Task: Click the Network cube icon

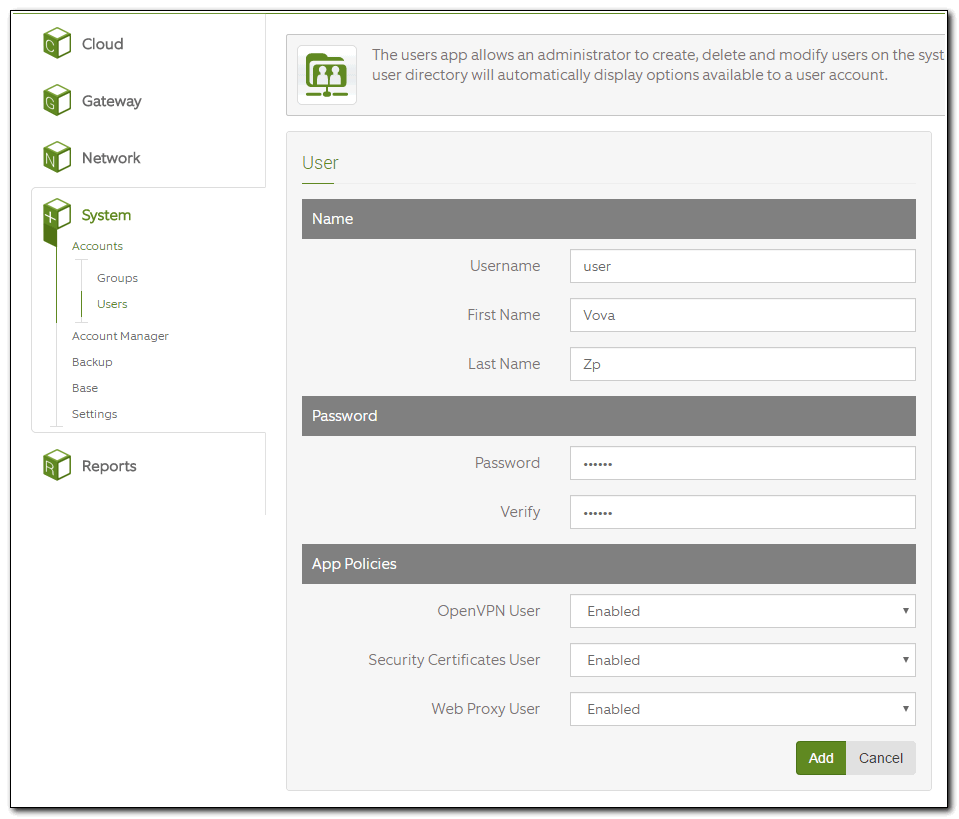Action: point(57,157)
